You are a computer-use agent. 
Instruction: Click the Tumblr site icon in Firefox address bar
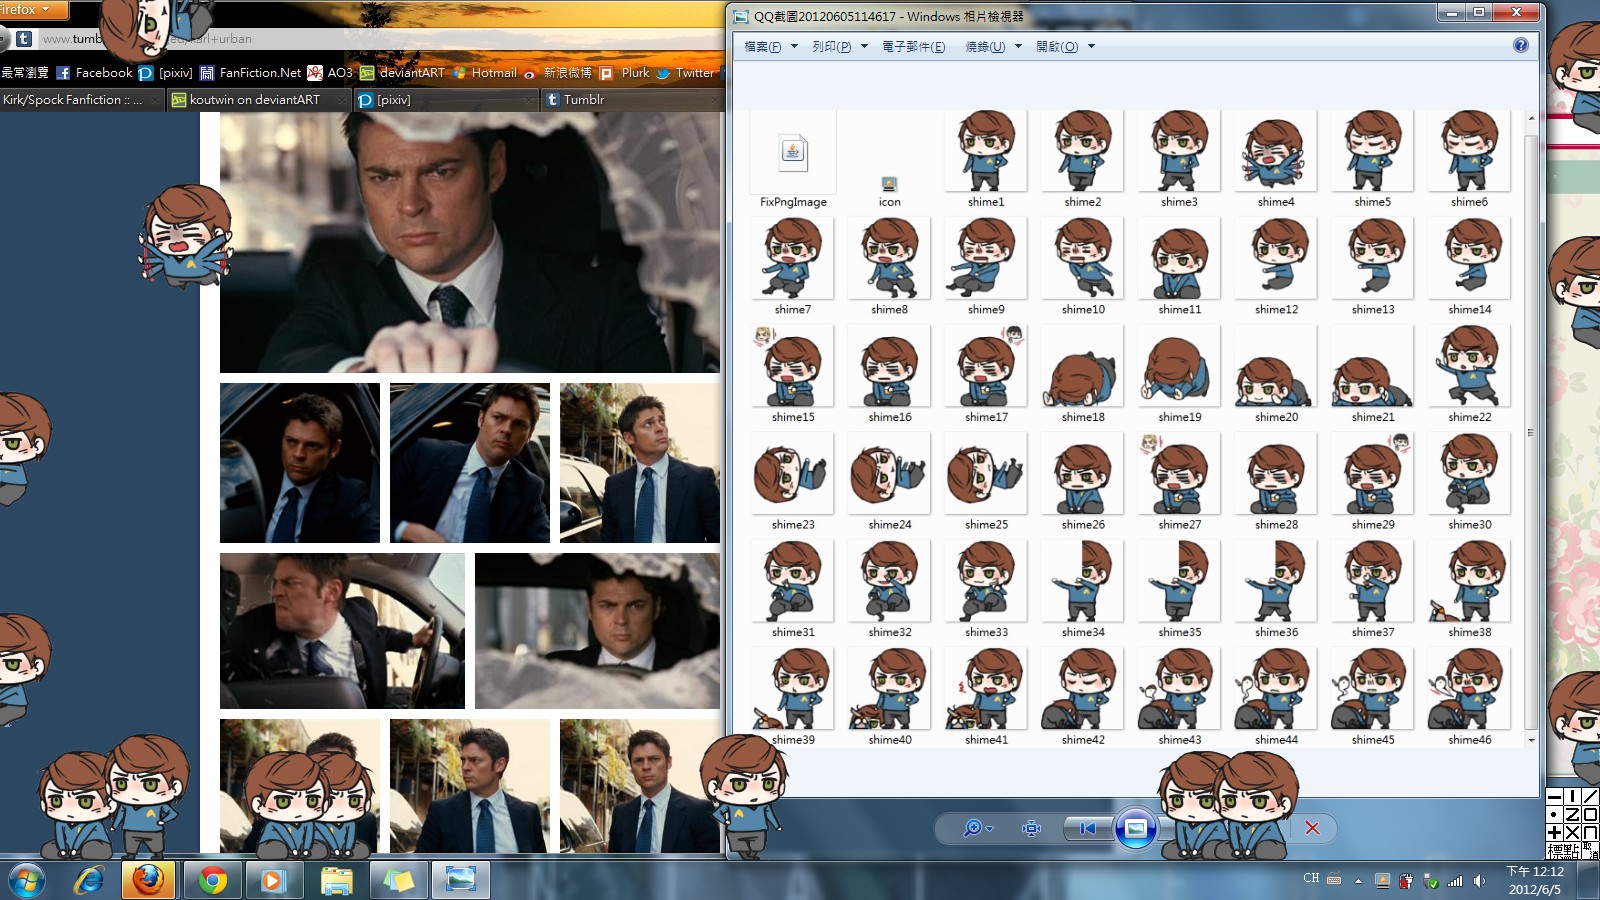pyautogui.click(x=24, y=39)
